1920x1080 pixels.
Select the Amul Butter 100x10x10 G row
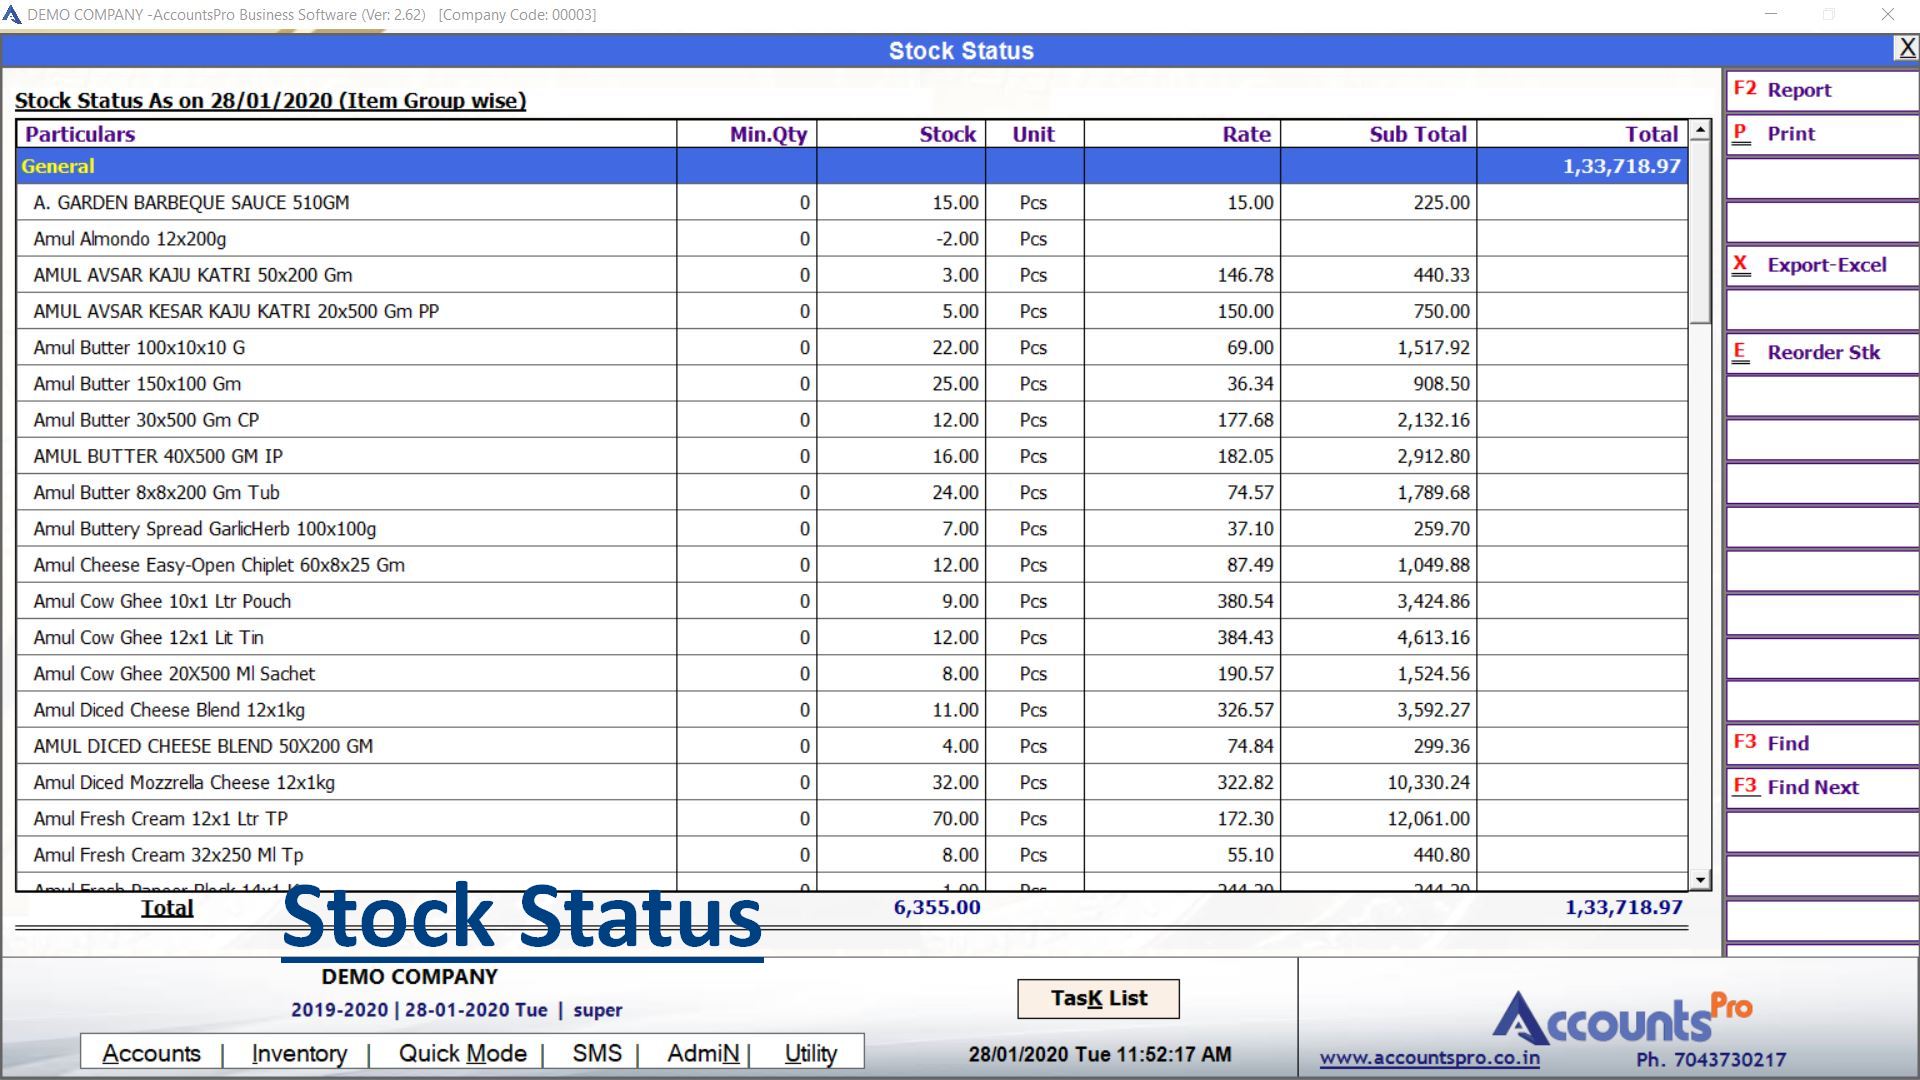(x=139, y=348)
